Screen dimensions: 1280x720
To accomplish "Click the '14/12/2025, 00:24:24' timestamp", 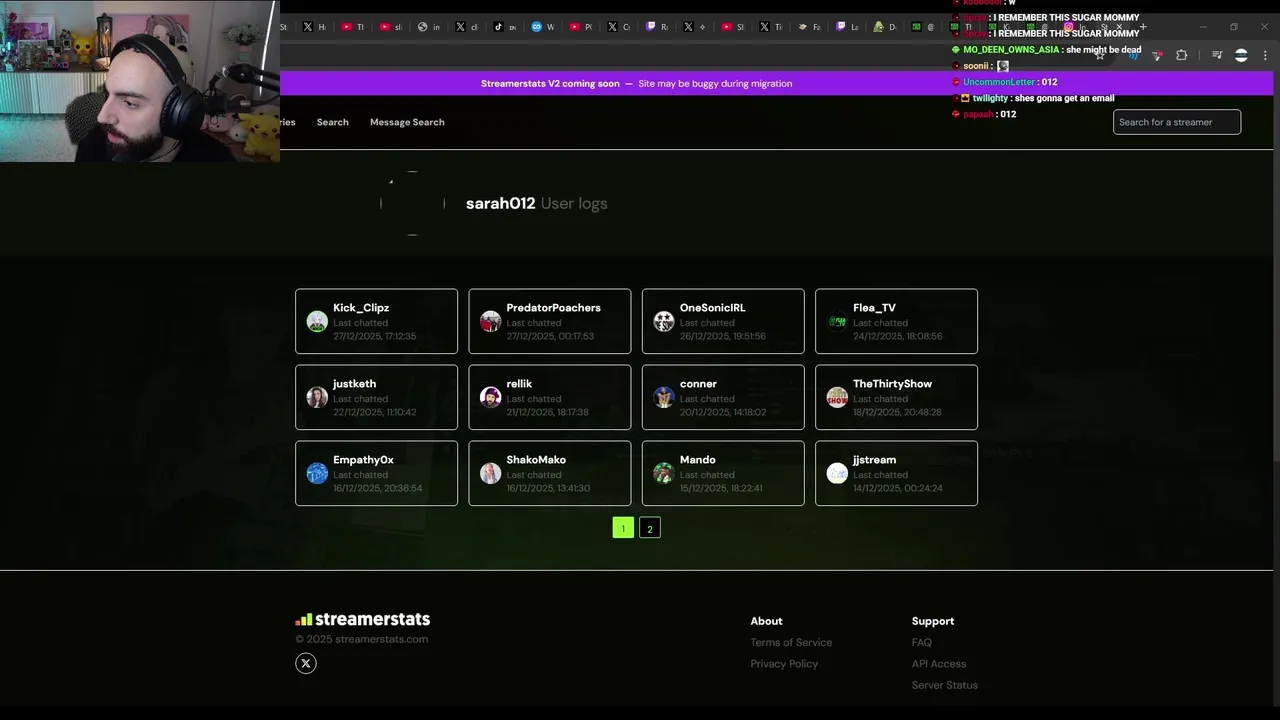I will click(897, 488).
